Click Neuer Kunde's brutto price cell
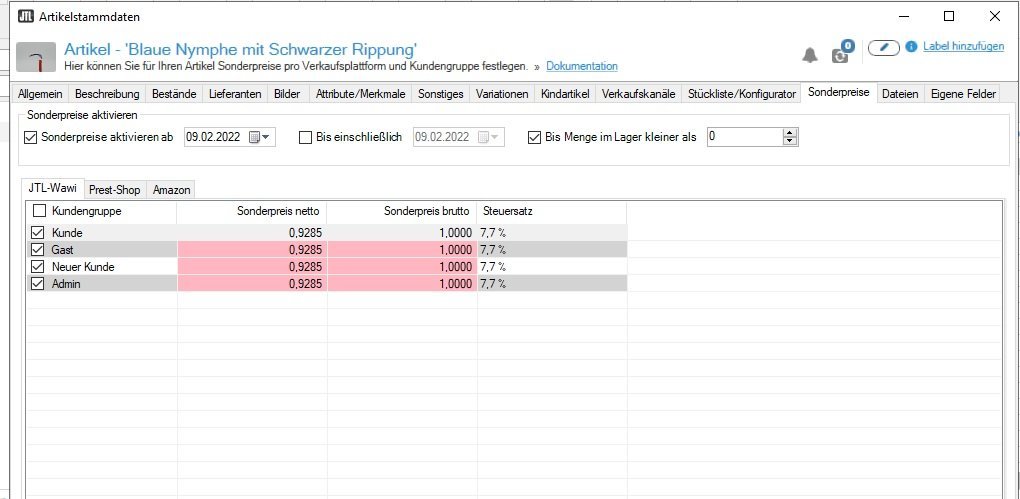 pyautogui.click(x=402, y=267)
